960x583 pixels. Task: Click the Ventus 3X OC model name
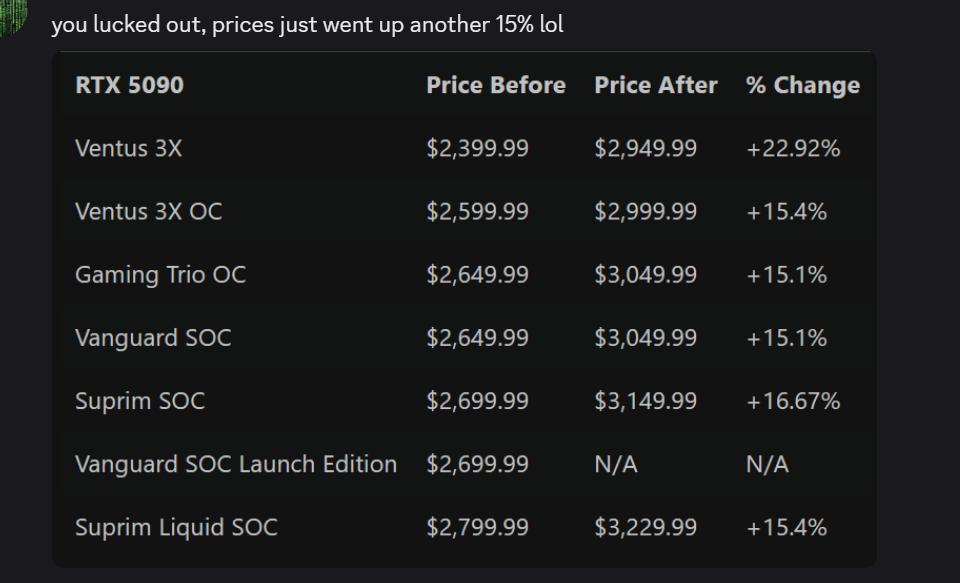tap(148, 212)
